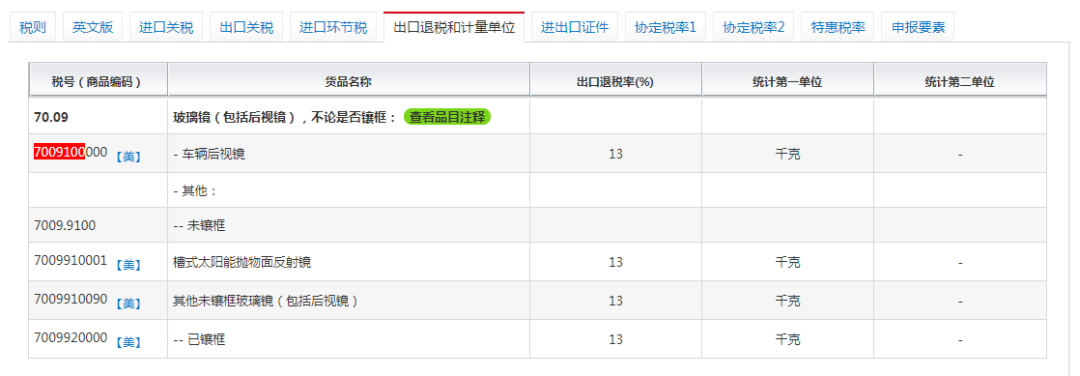The width and height of the screenshot is (1080, 376).
Task: Select the 出口关税 tab
Action: 246,28
